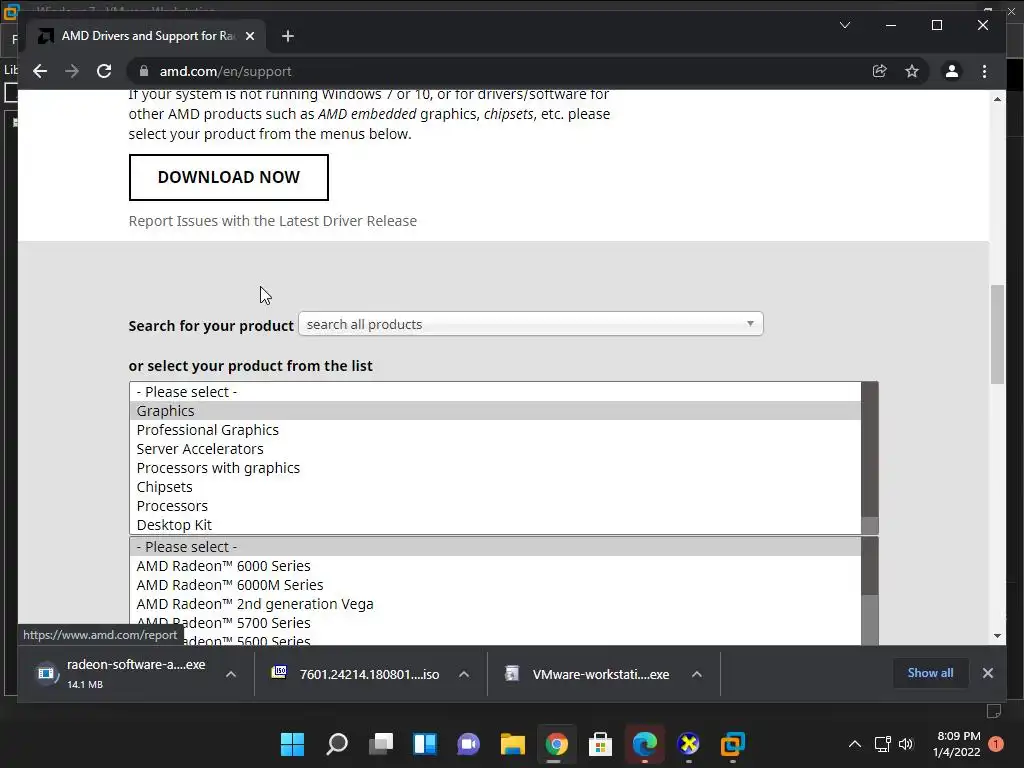
Task: Select AMD Radeon 6000 Series
Action: [x=495, y=566]
